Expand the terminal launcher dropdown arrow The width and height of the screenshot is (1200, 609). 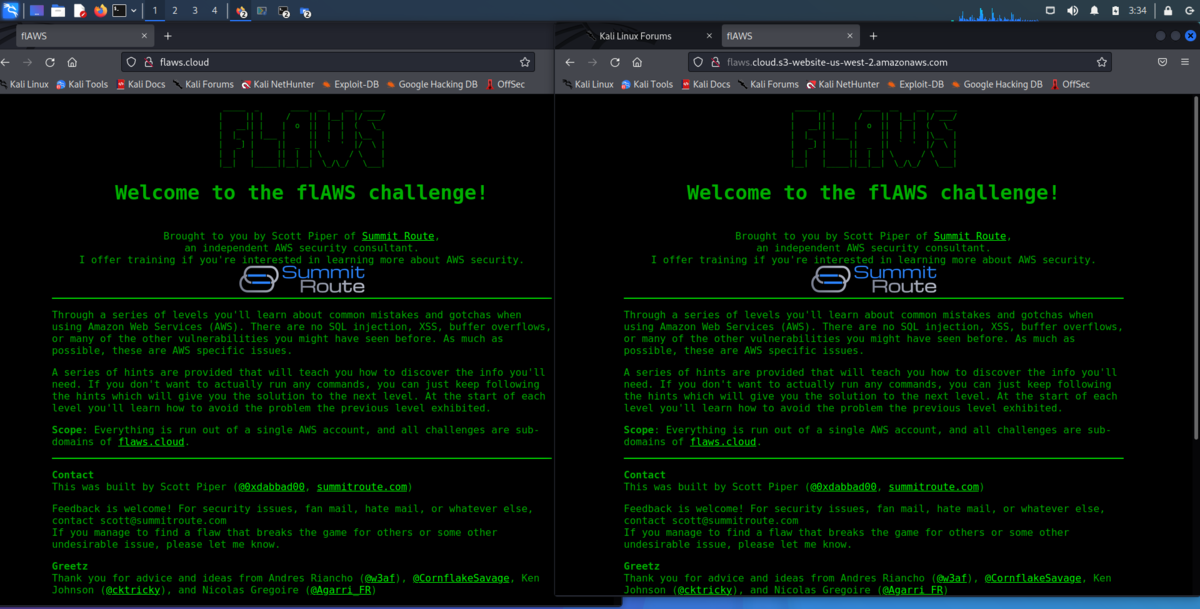click(134, 11)
